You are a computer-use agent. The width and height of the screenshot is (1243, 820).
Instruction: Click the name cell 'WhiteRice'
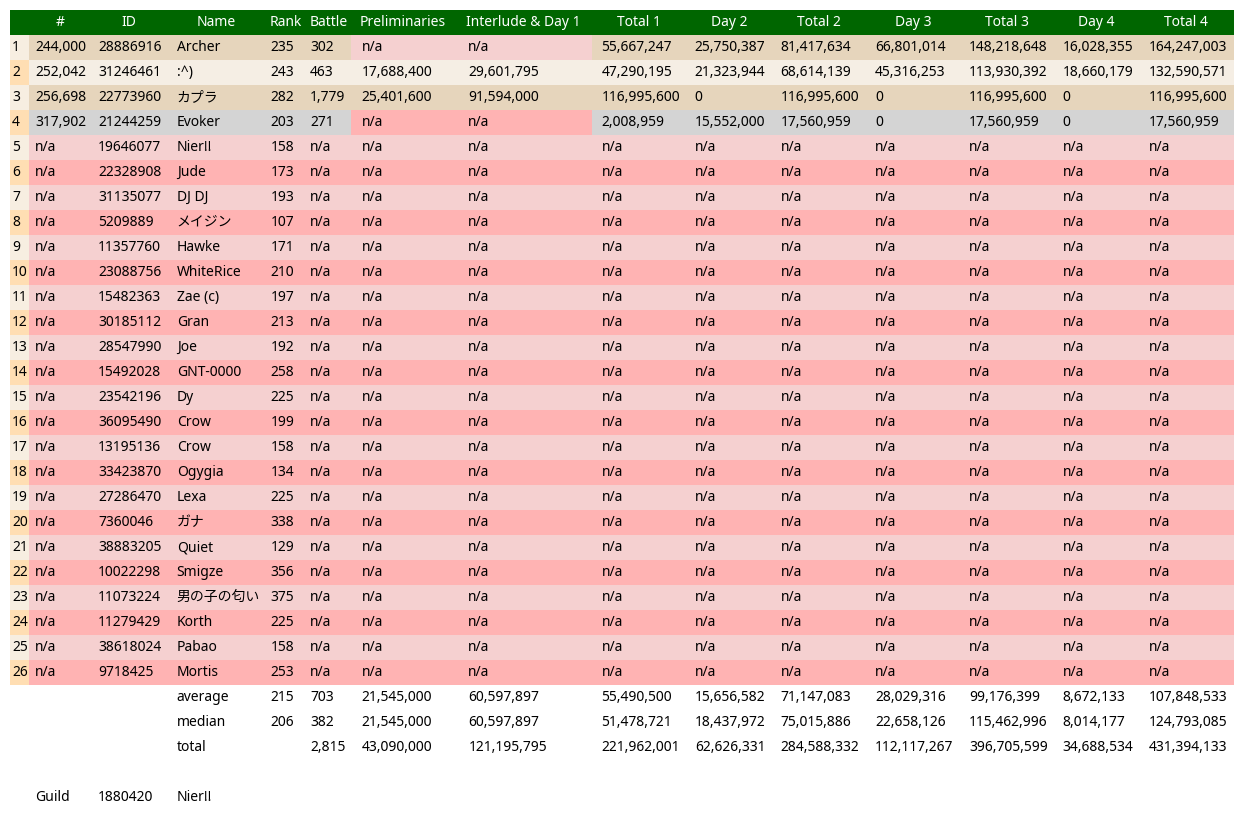coord(208,271)
